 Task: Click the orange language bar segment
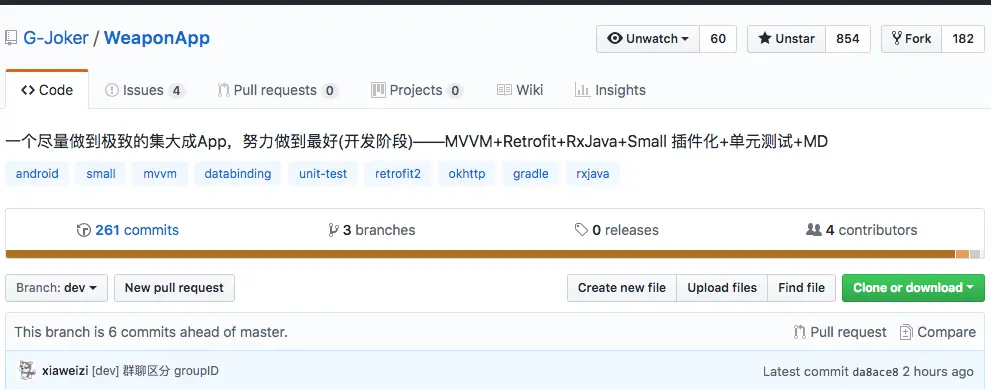click(x=962, y=254)
